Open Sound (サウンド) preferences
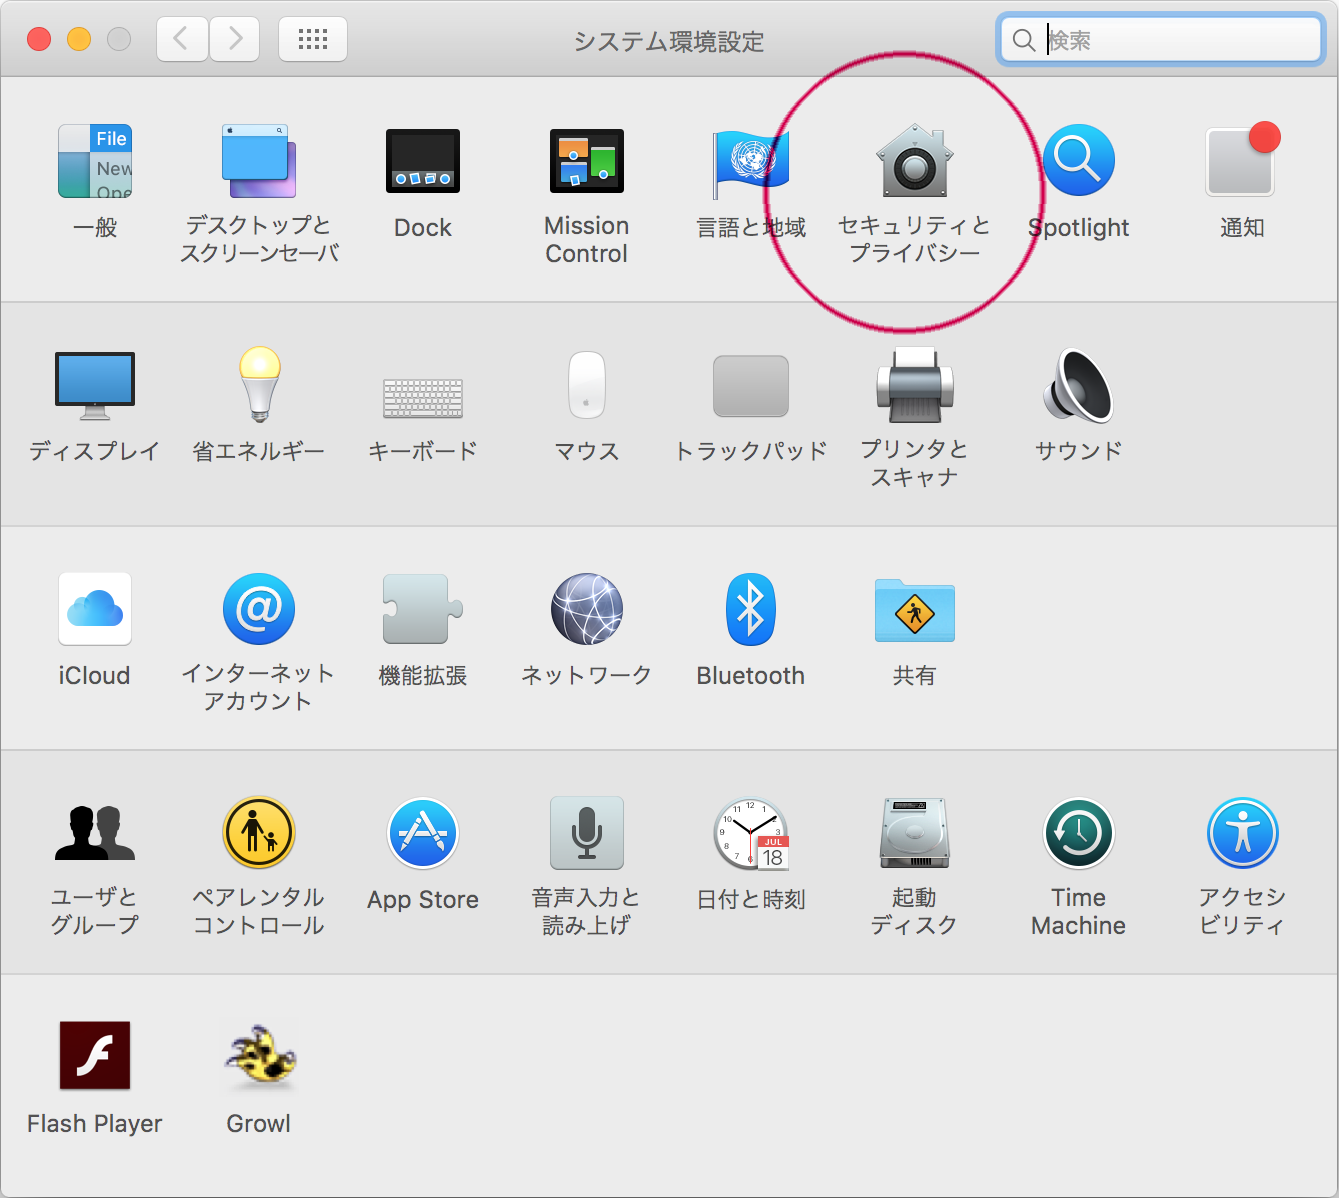 (x=1078, y=386)
